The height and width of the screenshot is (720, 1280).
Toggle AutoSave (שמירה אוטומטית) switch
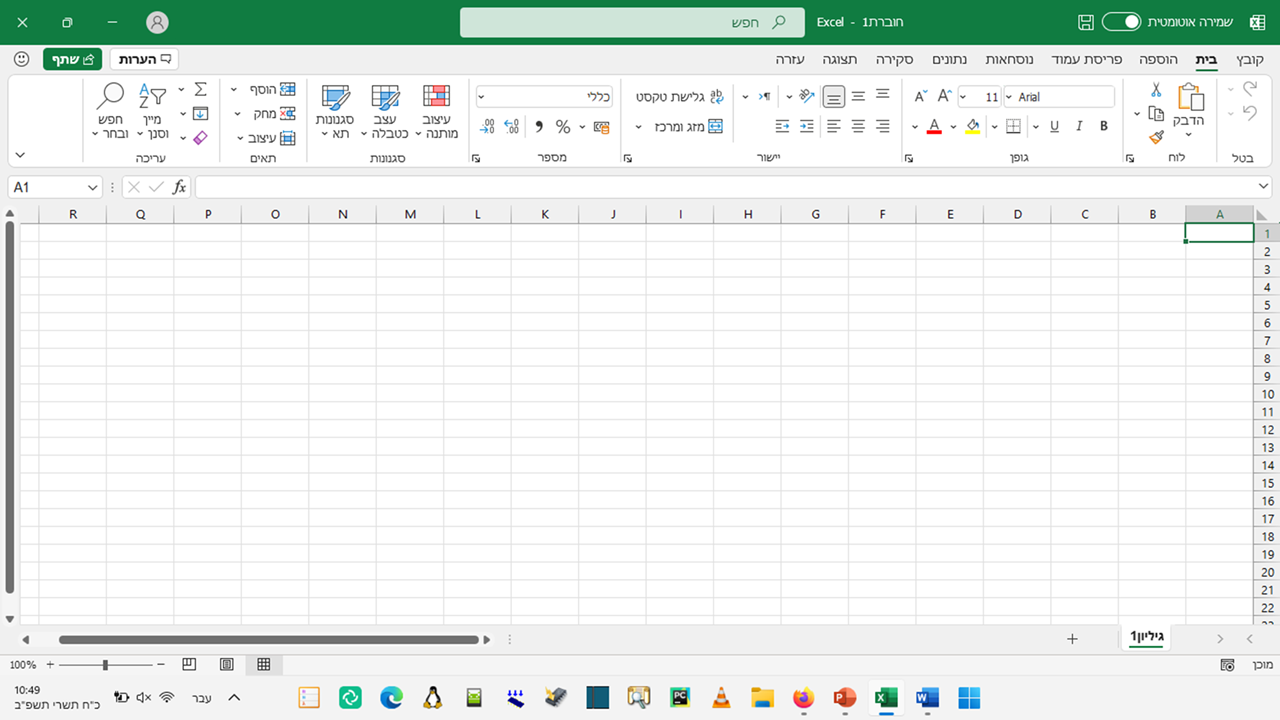pos(1121,22)
